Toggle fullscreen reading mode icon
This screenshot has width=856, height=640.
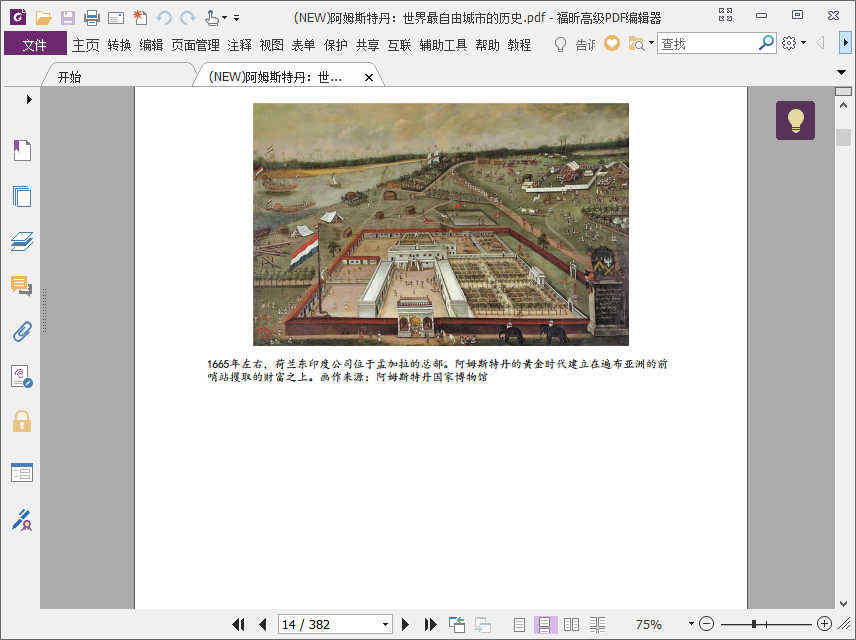tap(726, 15)
